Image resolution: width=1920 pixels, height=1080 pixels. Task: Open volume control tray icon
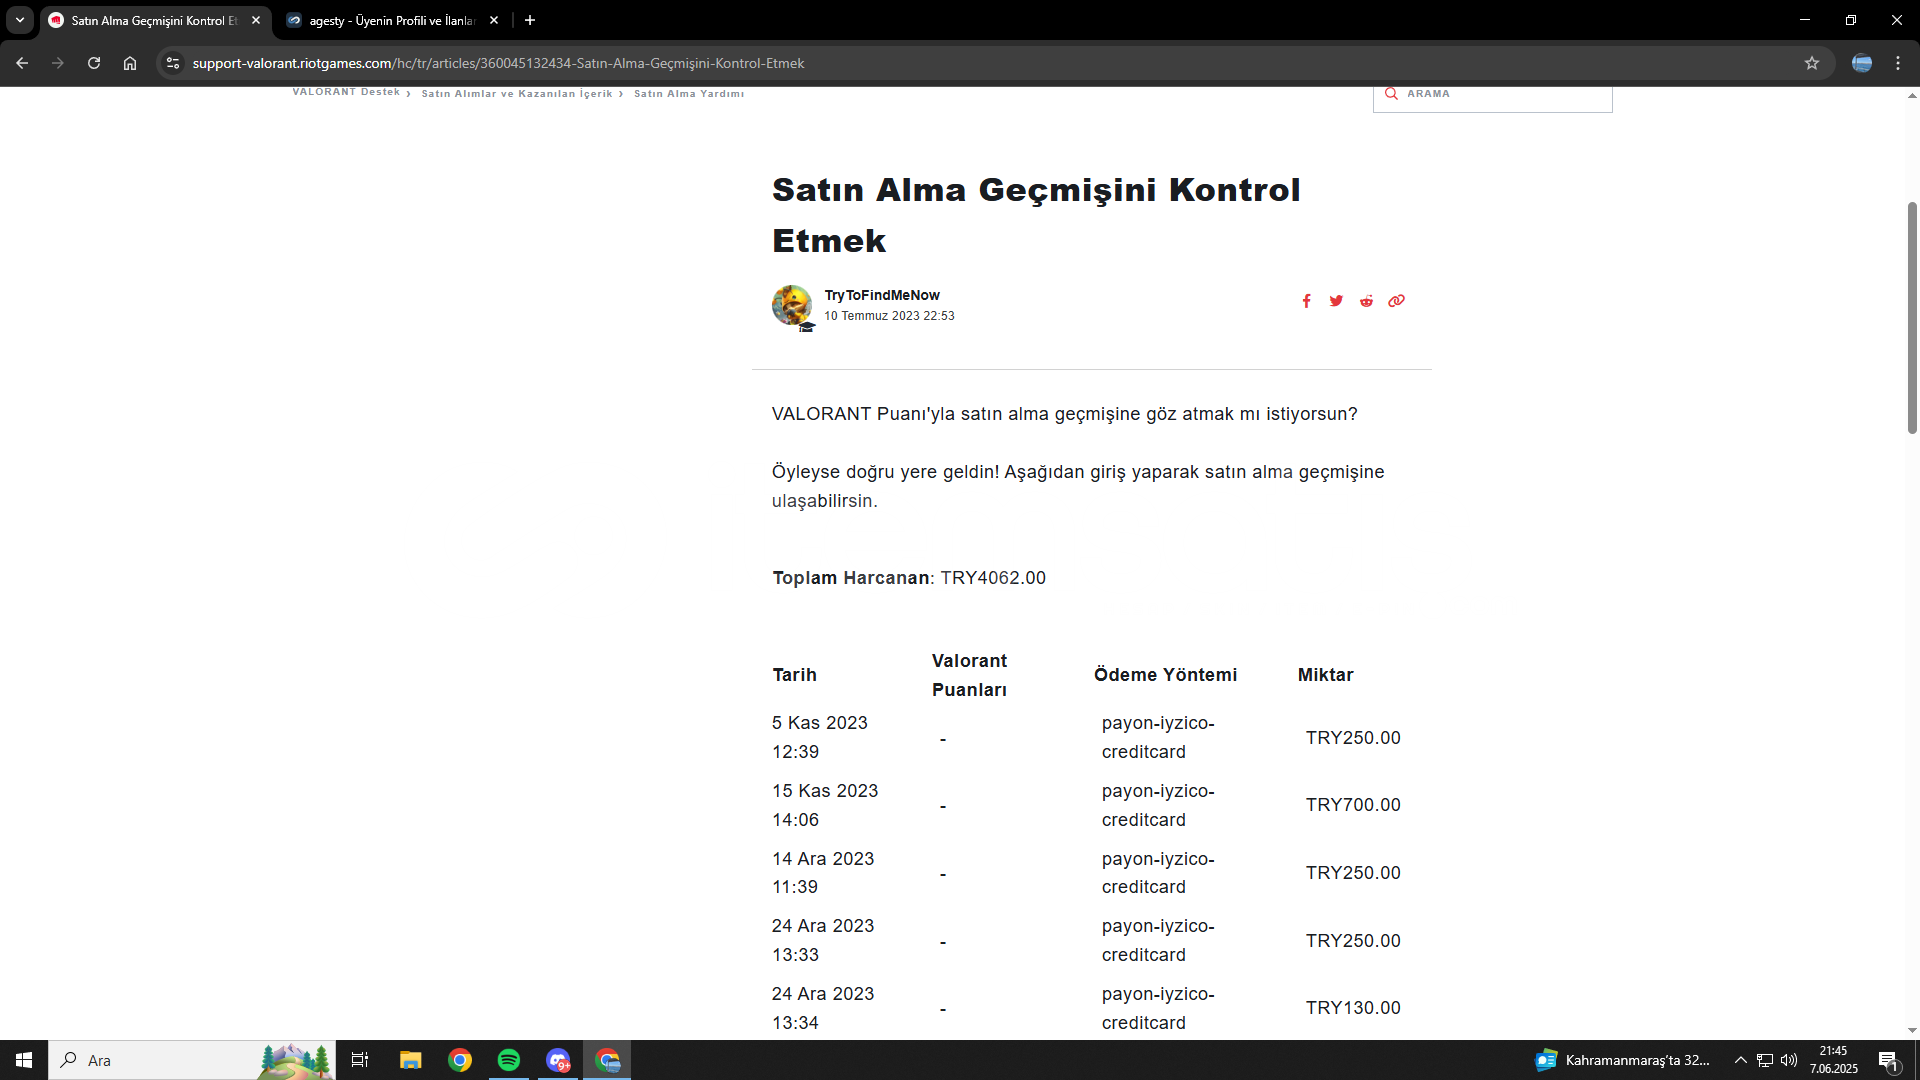[1789, 1060]
